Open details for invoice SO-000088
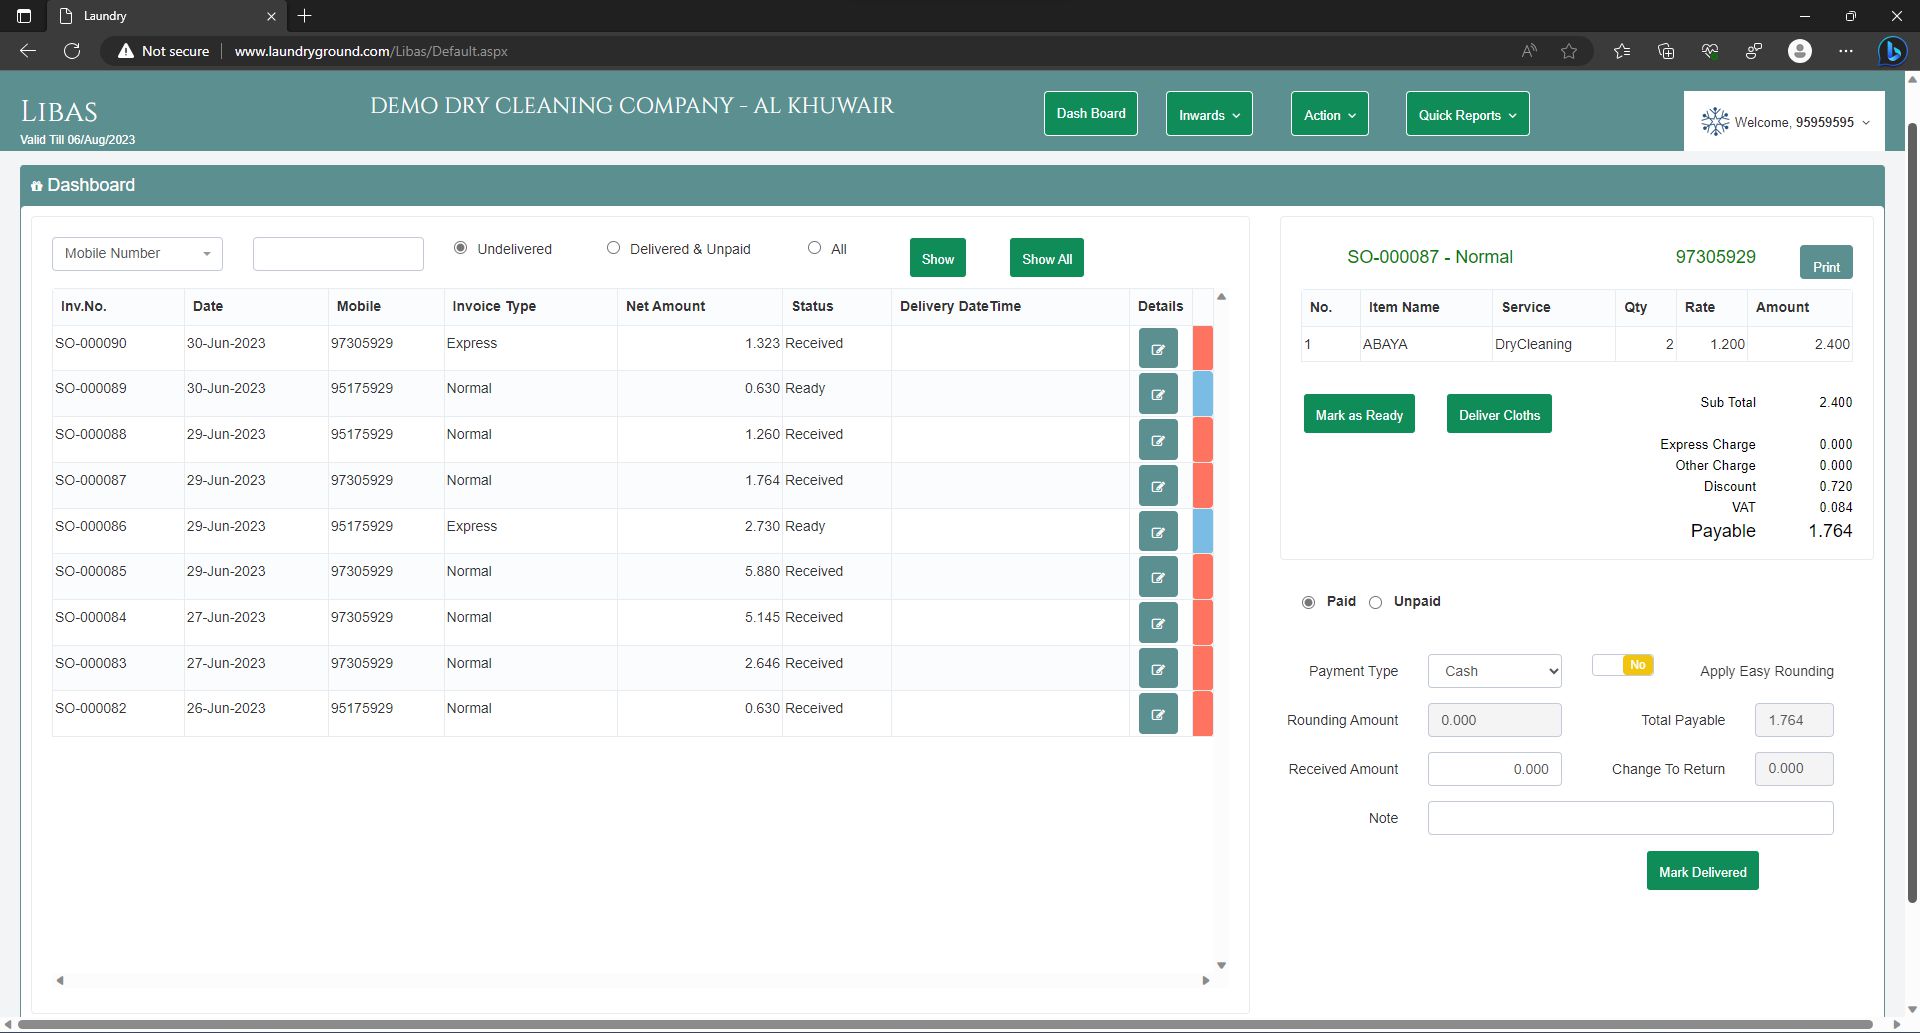The height and width of the screenshot is (1033, 1920). (x=1158, y=440)
